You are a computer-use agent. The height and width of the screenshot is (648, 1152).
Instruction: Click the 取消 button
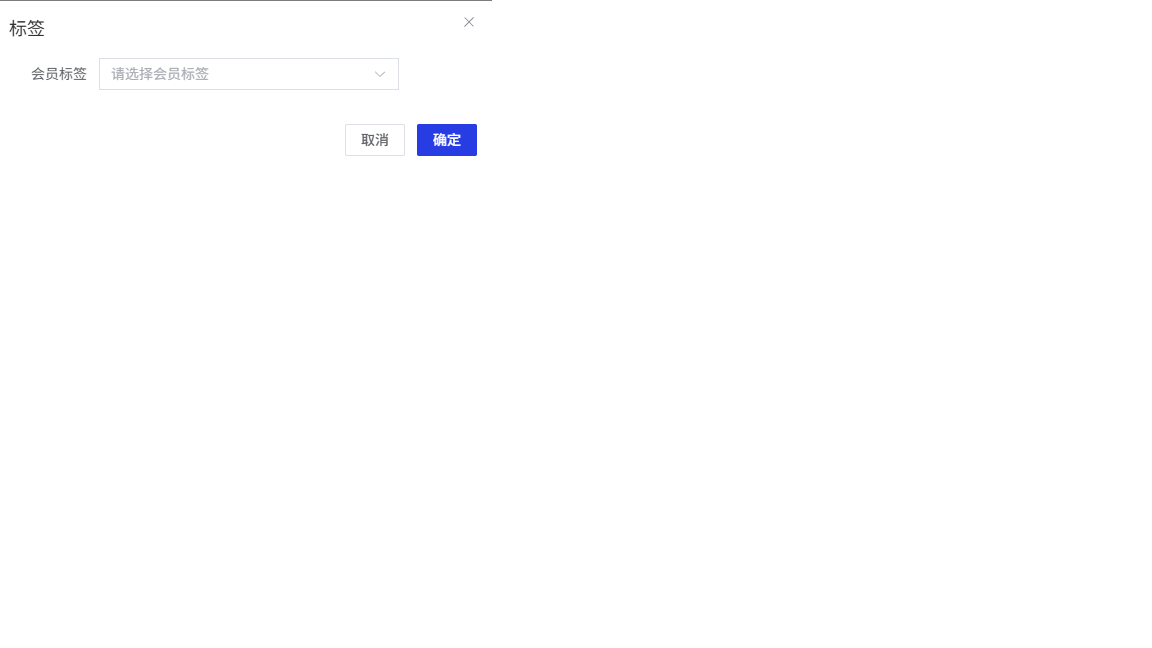[x=375, y=140]
